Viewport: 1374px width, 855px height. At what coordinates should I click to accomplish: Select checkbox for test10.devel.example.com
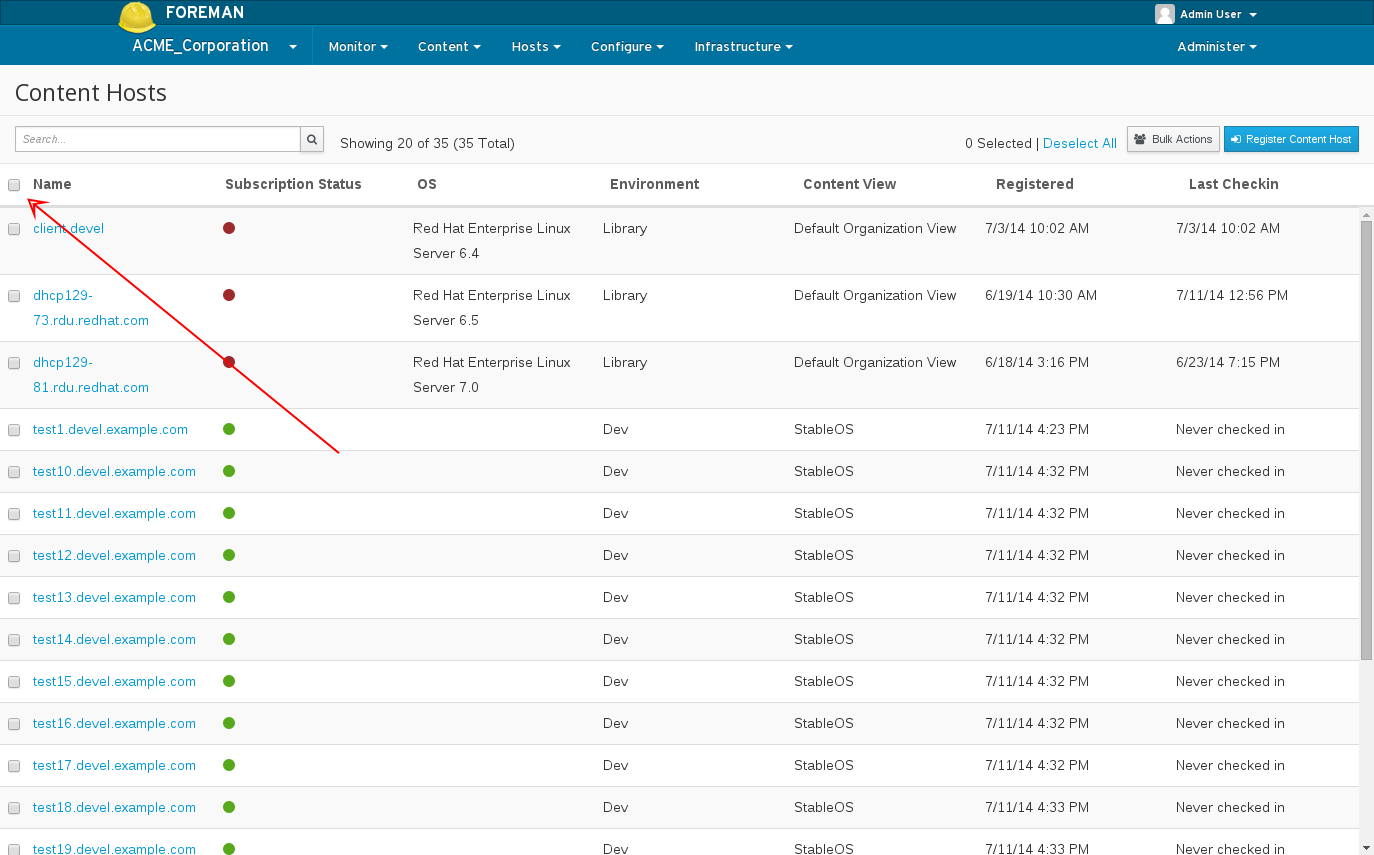point(14,472)
